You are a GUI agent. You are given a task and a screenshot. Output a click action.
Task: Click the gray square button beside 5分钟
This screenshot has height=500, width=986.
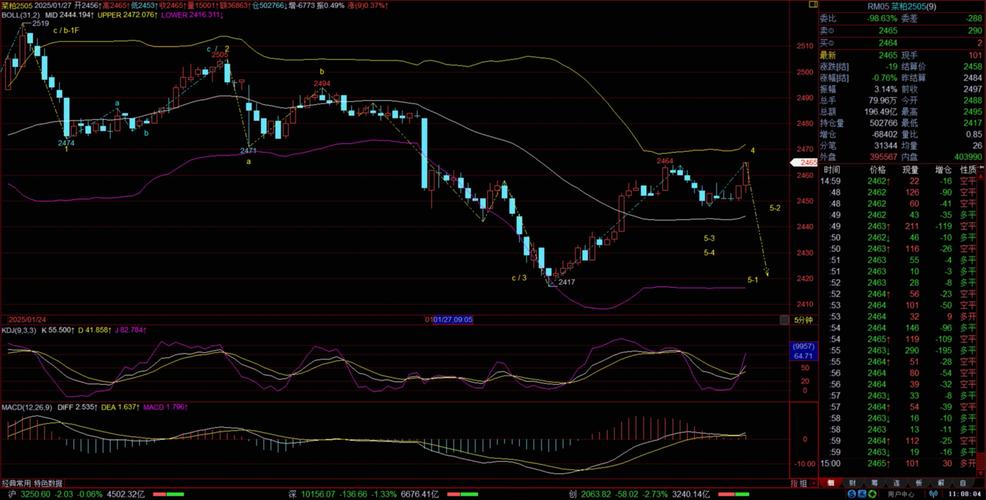[x=783, y=319]
